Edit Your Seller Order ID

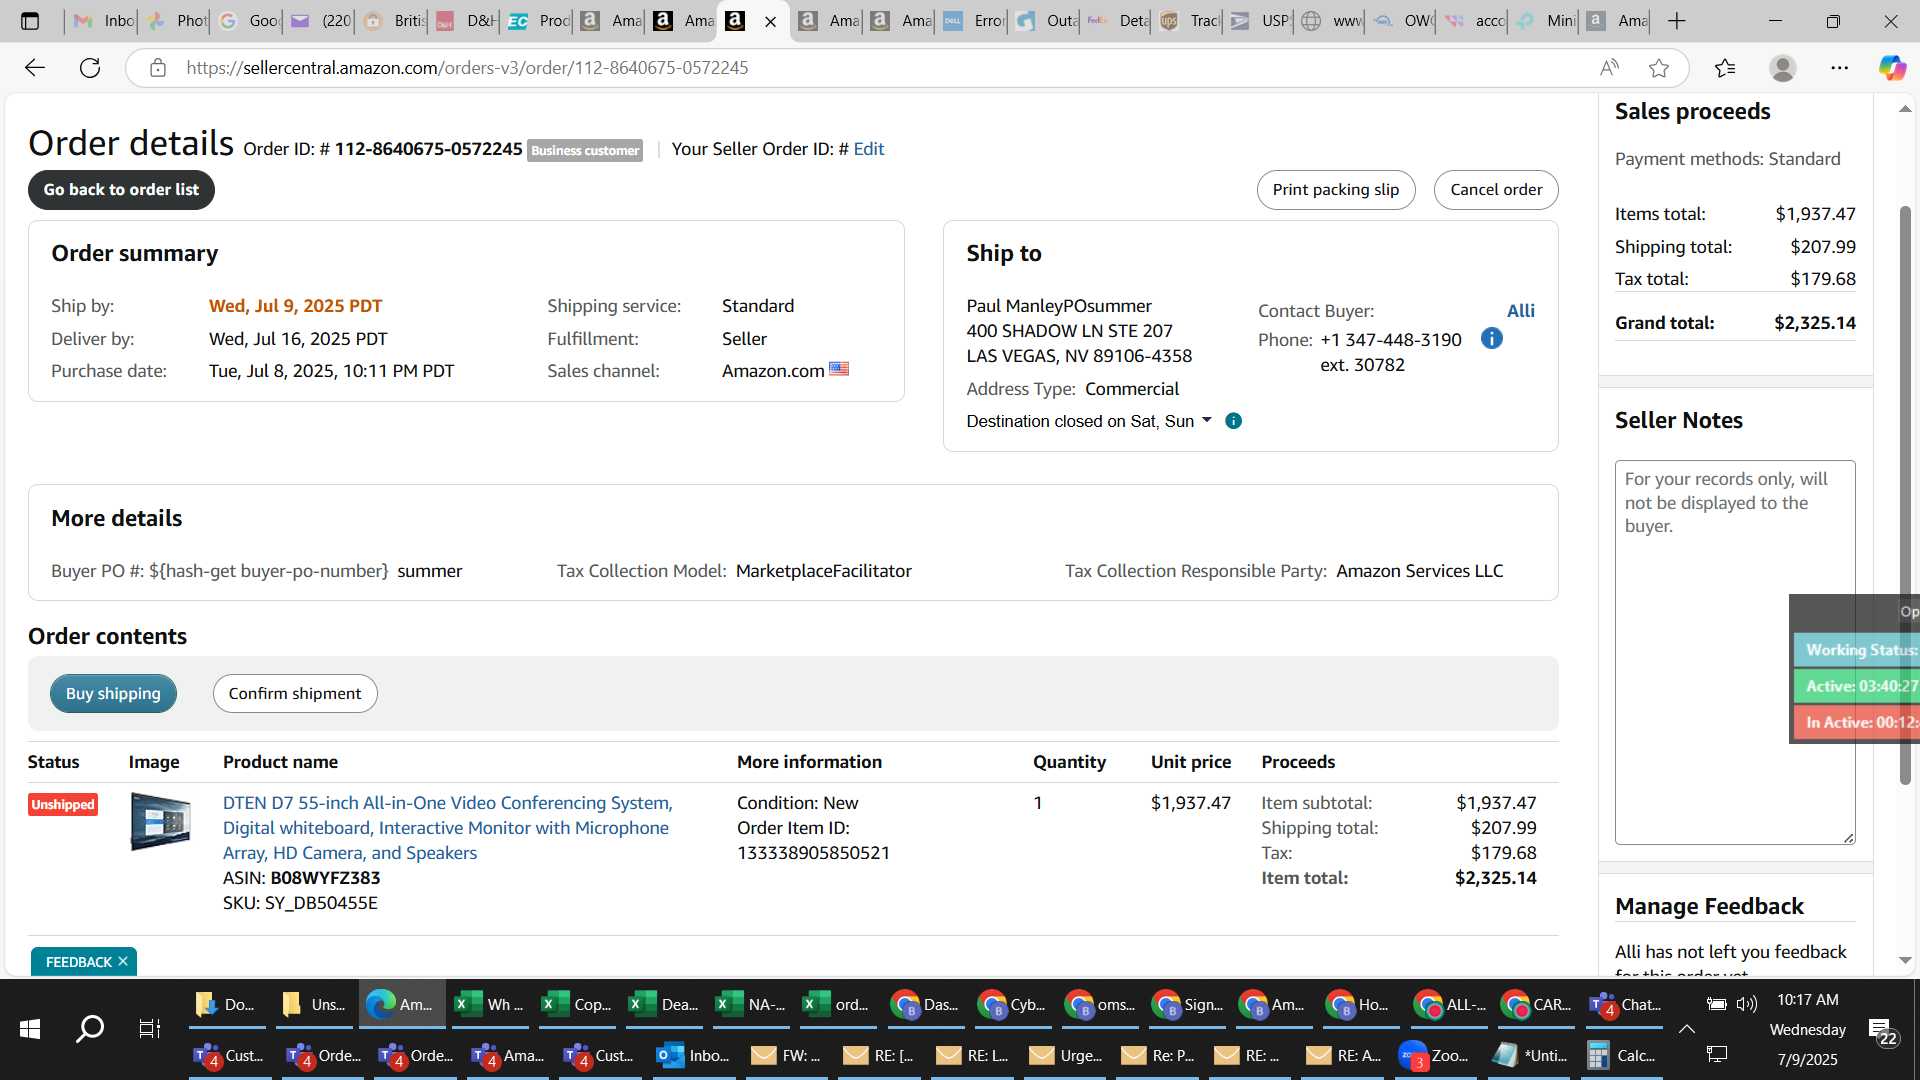coord(868,149)
